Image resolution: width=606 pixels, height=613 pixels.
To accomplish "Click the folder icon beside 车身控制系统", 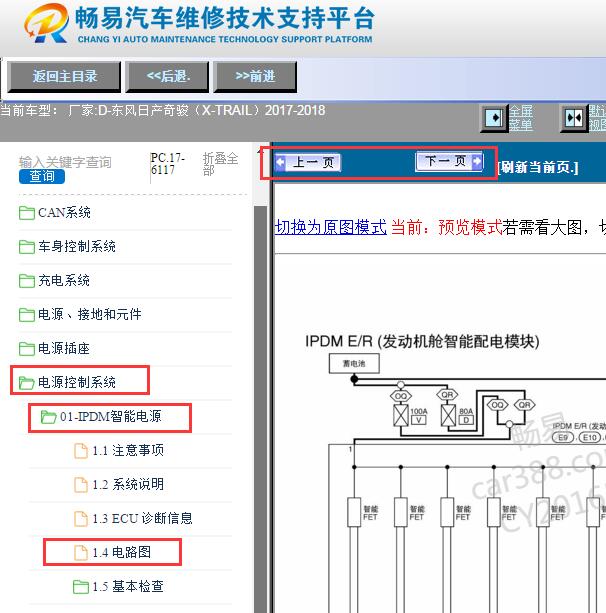I will [x=27, y=247].
